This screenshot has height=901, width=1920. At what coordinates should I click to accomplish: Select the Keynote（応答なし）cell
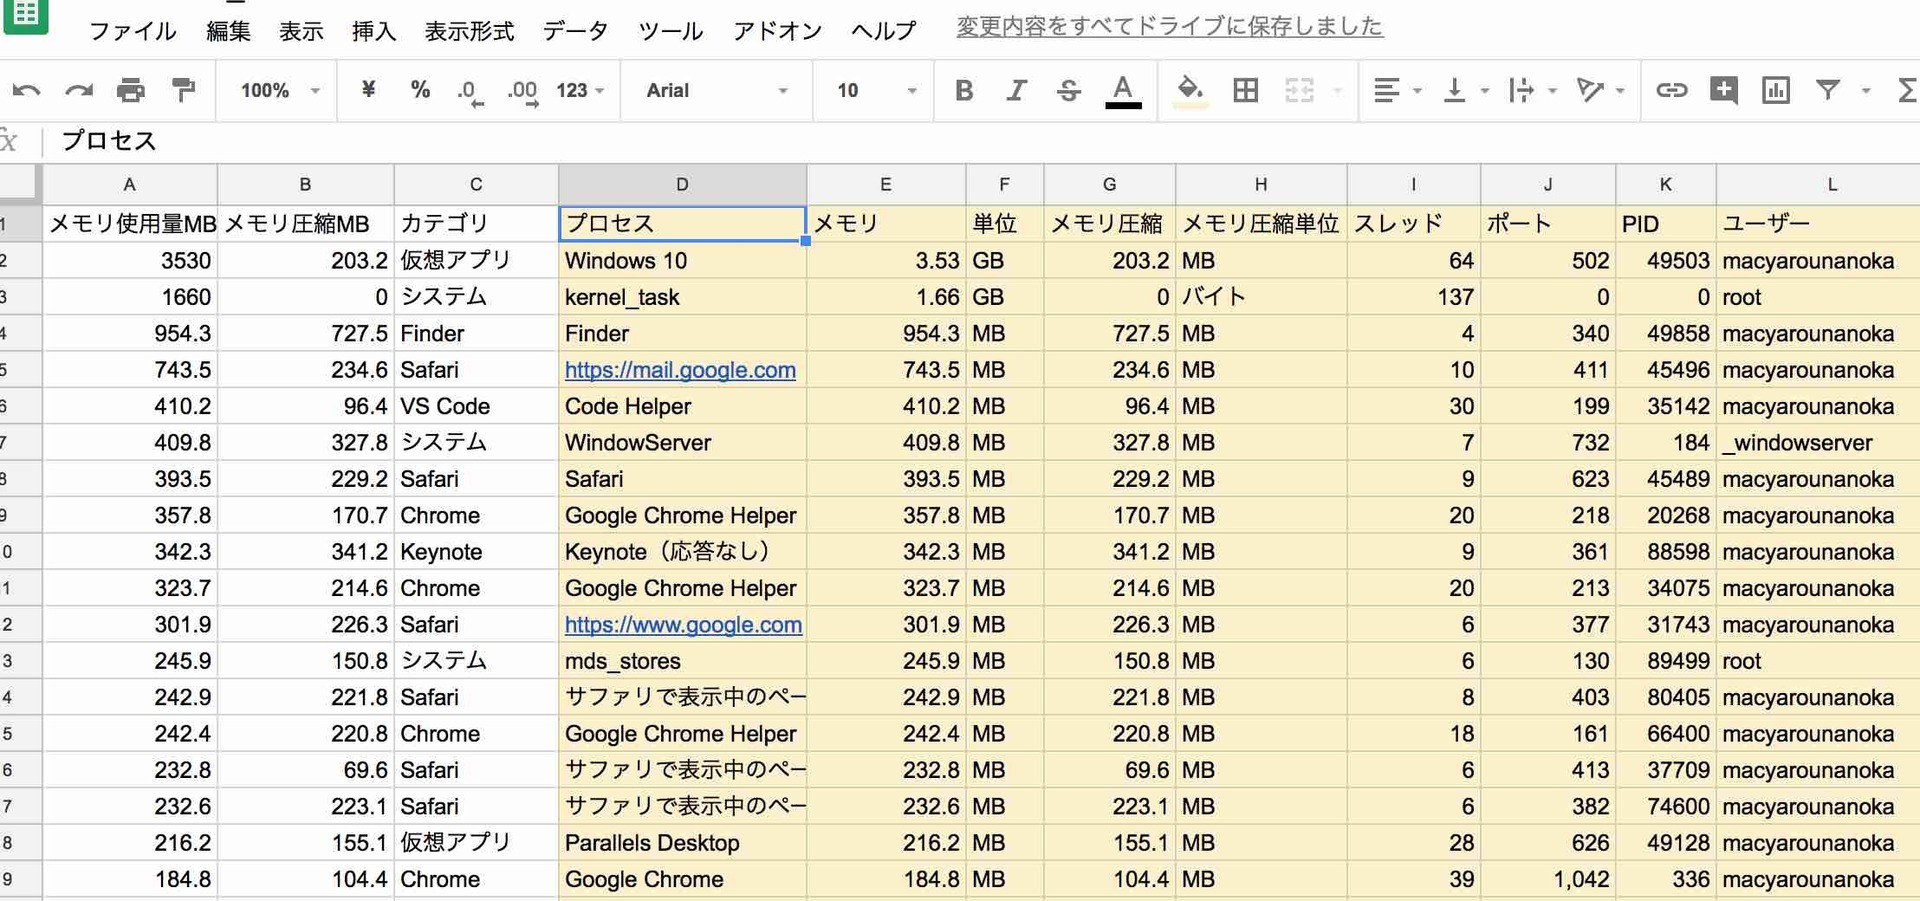[682, 552]
